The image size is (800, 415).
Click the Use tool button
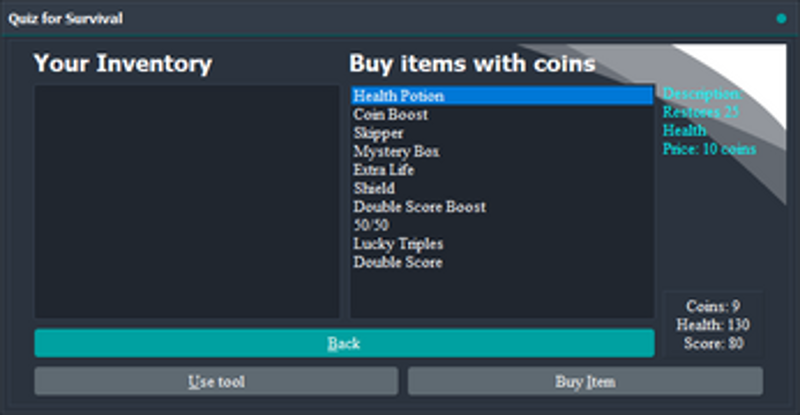pos(216,381)
